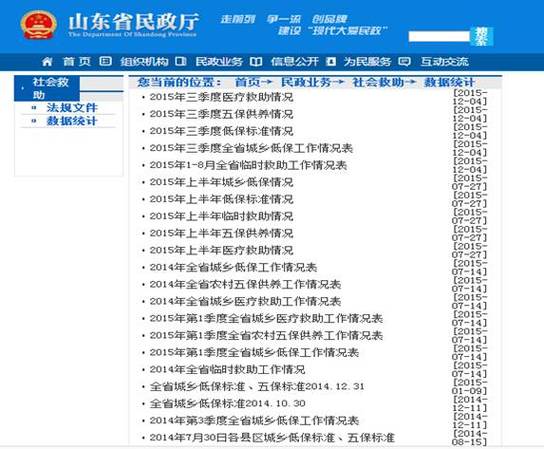The height and width of the screenshot is (449, 544).
Task: Open 全省城乡低保标准、五保标准2014.12.31
Action: coord(257,386)
